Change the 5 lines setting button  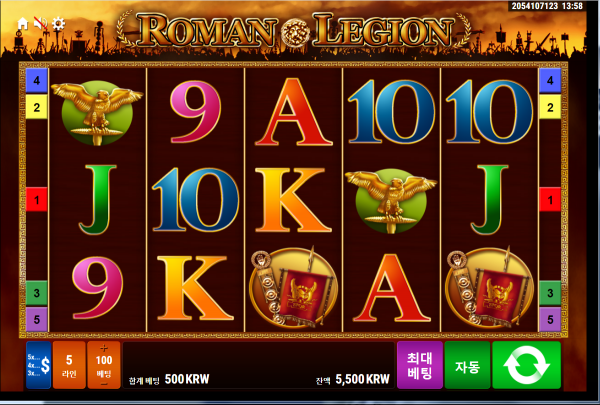pyautogui.click(x=69, y=365)
